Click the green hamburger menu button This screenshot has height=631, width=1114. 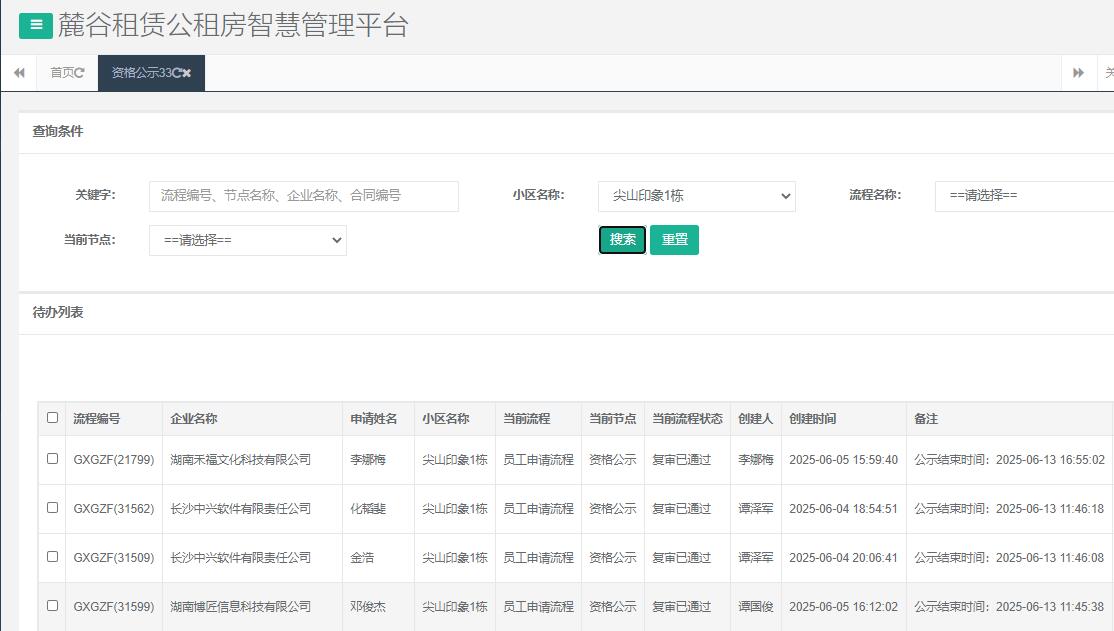pos(36,25)
